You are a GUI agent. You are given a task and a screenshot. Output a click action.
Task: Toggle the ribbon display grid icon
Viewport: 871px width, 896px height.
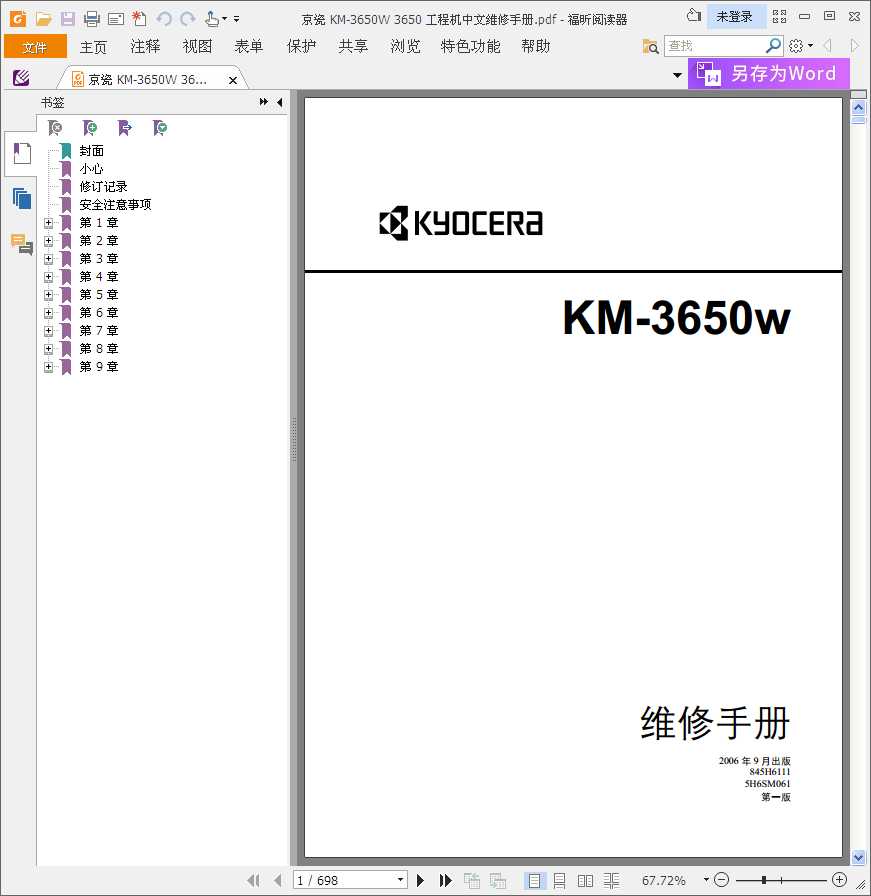(x=780, y=17)
